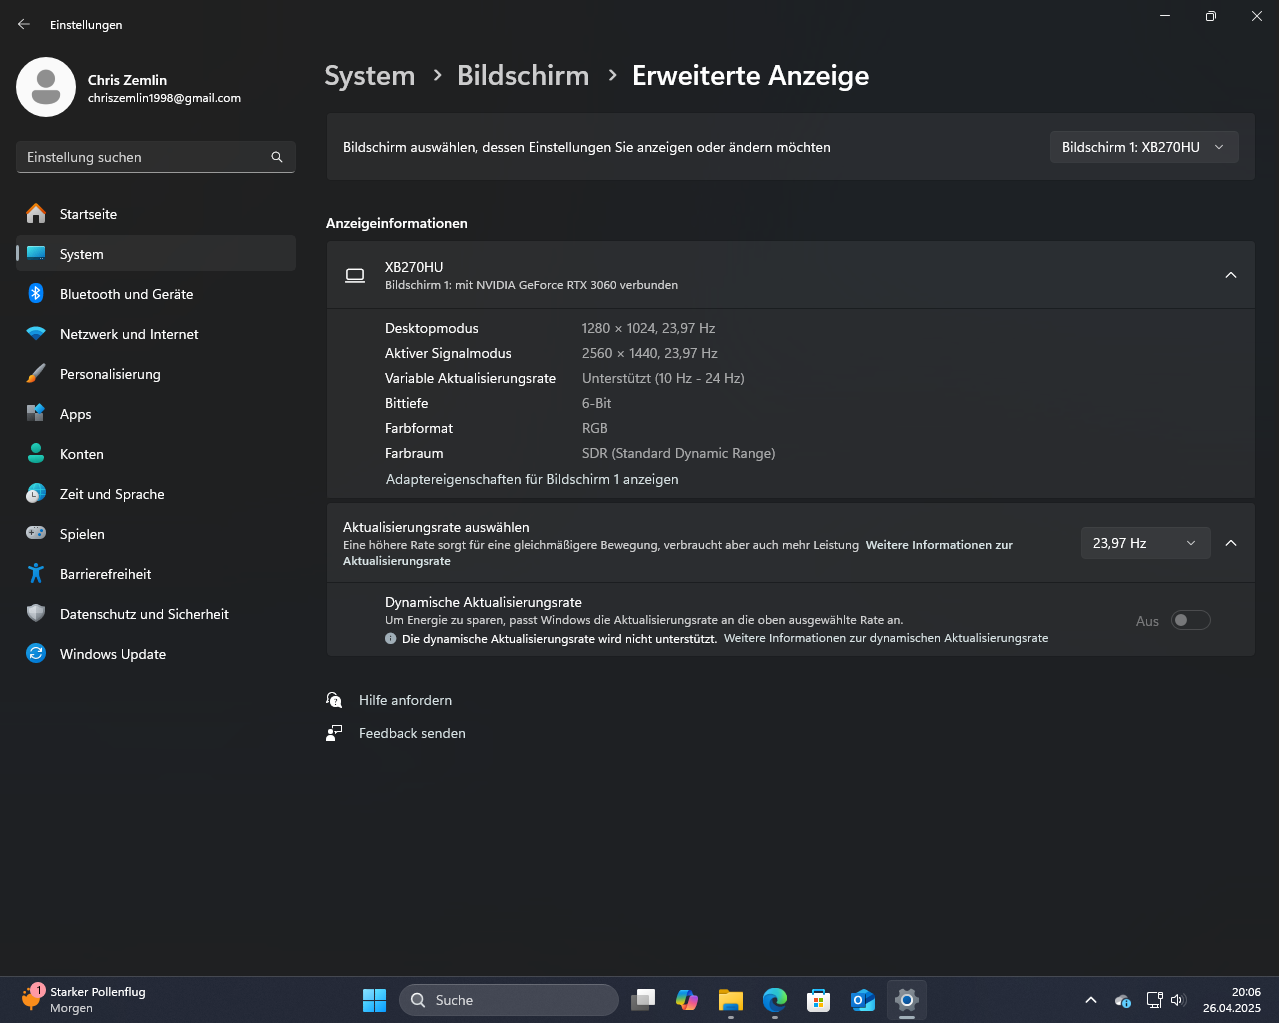Click the Aktiver Signalmodus value 2560 × 1440

coord(650,353)
